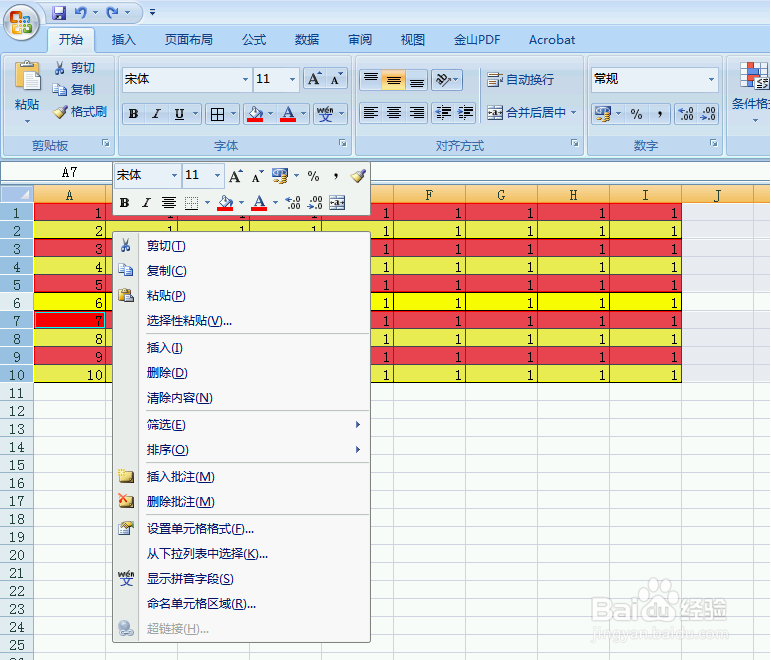Choose 选择性粘贴(V) in context menu
The height and width of the screenshot is (660, 771).
(x=241, y=321)
